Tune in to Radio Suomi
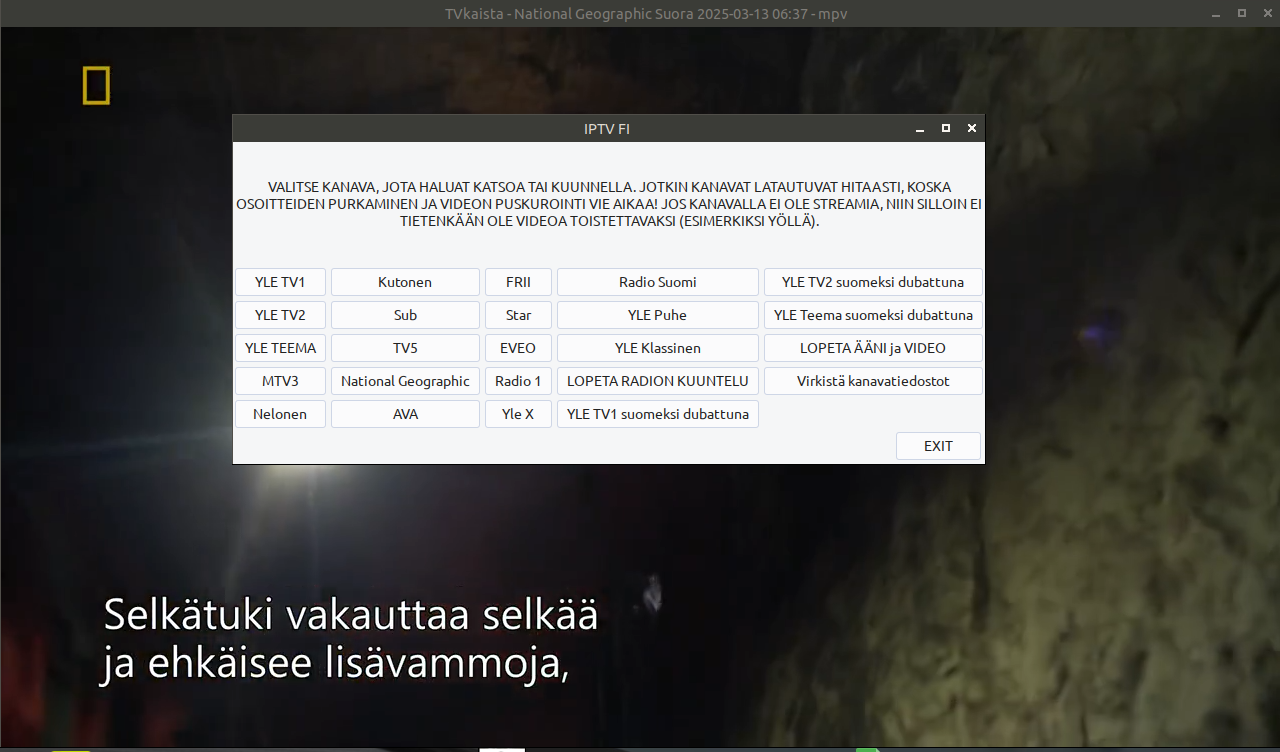Image resolution: width=1280 pixels, height=752 pixels. click(x=657, y=282)
